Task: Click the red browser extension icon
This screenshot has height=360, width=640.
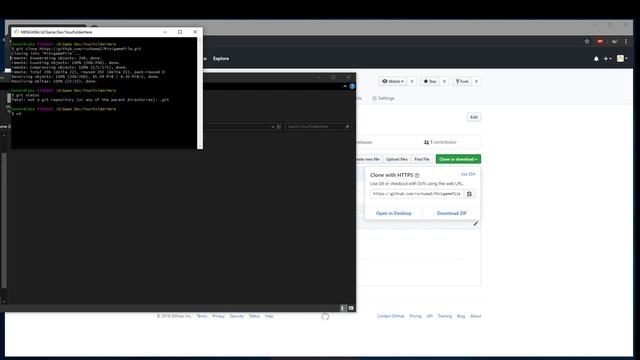Action: point(600,41)
